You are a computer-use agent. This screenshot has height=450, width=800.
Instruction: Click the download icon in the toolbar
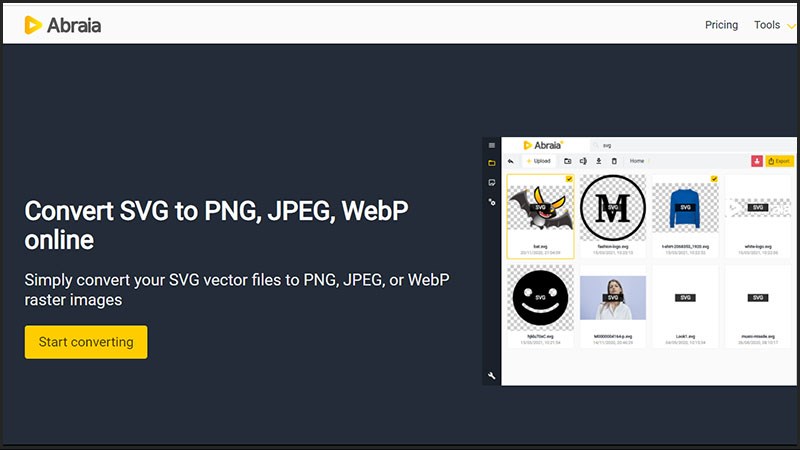pyautogui.click(x=598, y=161)
